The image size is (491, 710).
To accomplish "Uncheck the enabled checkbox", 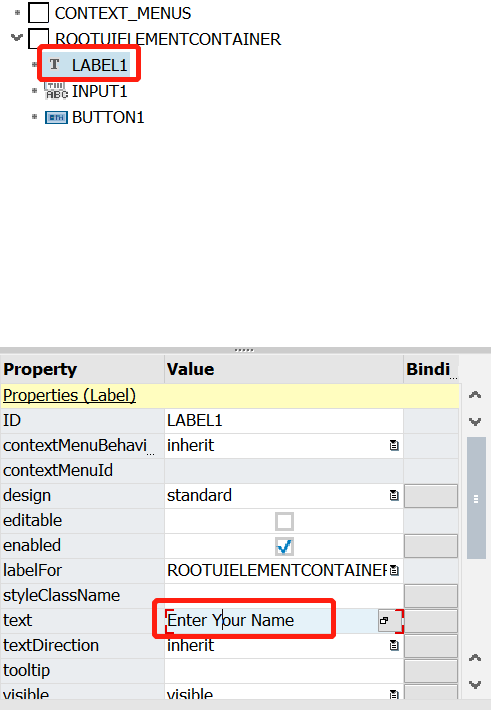I will [x=284, y=546].
